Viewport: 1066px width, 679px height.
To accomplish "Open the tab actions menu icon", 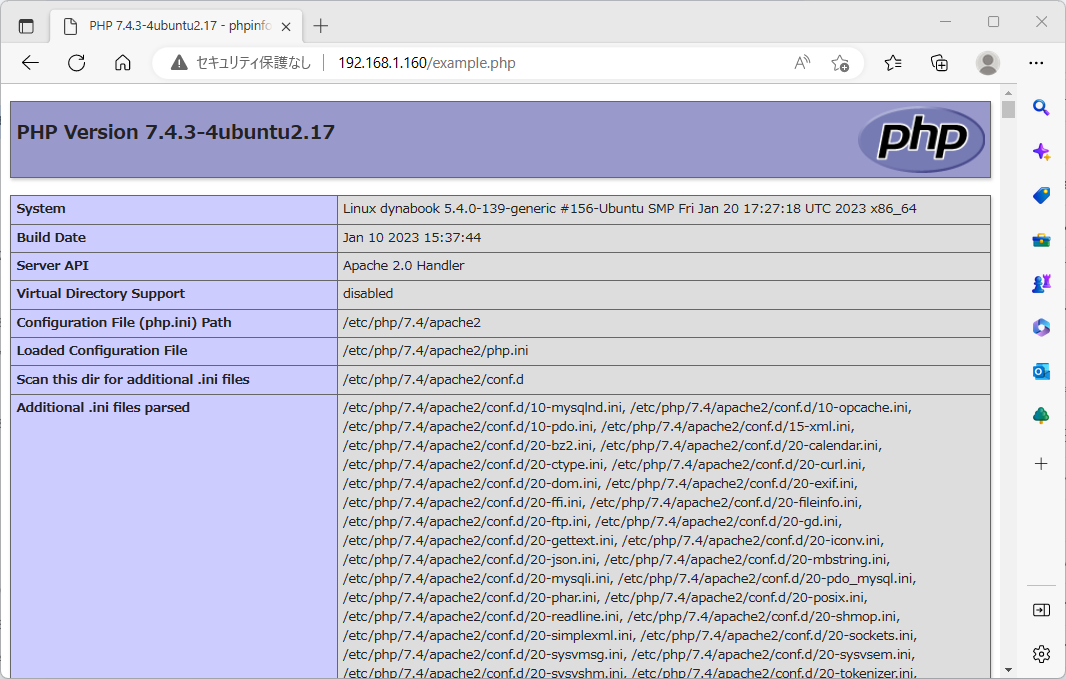I will 26,27.
